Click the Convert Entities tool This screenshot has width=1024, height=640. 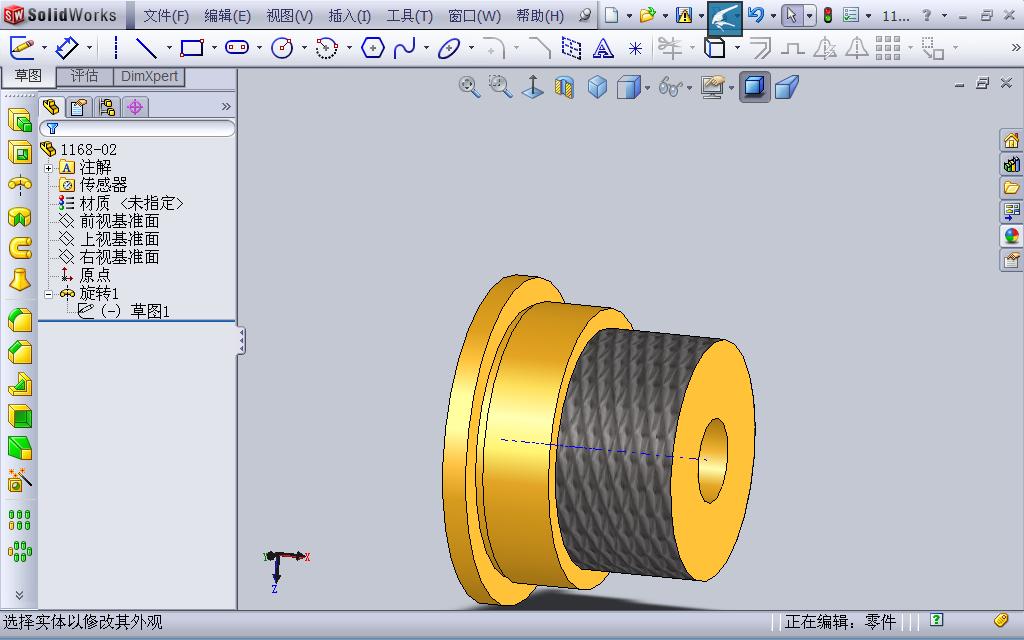(x=714, y=48)
